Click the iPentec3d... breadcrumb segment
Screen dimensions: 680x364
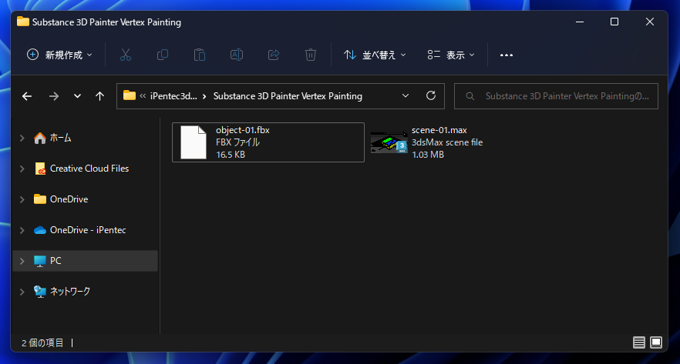click(x=173, y=96)
